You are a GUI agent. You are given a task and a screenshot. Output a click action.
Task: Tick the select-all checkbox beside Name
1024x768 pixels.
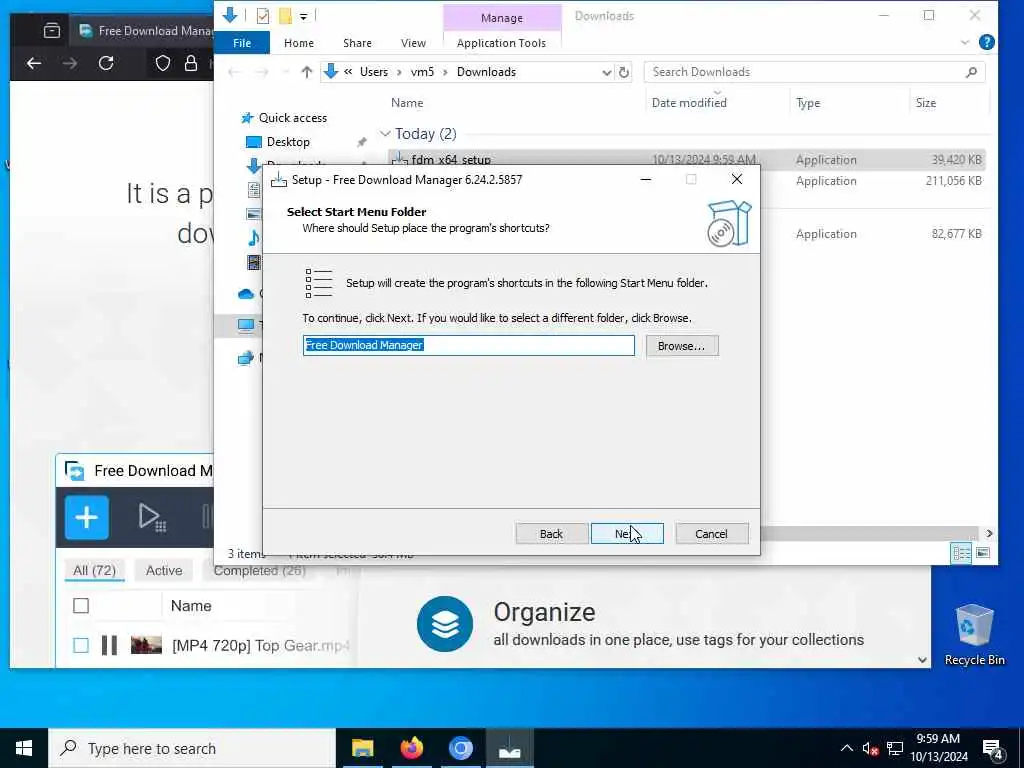81,606
